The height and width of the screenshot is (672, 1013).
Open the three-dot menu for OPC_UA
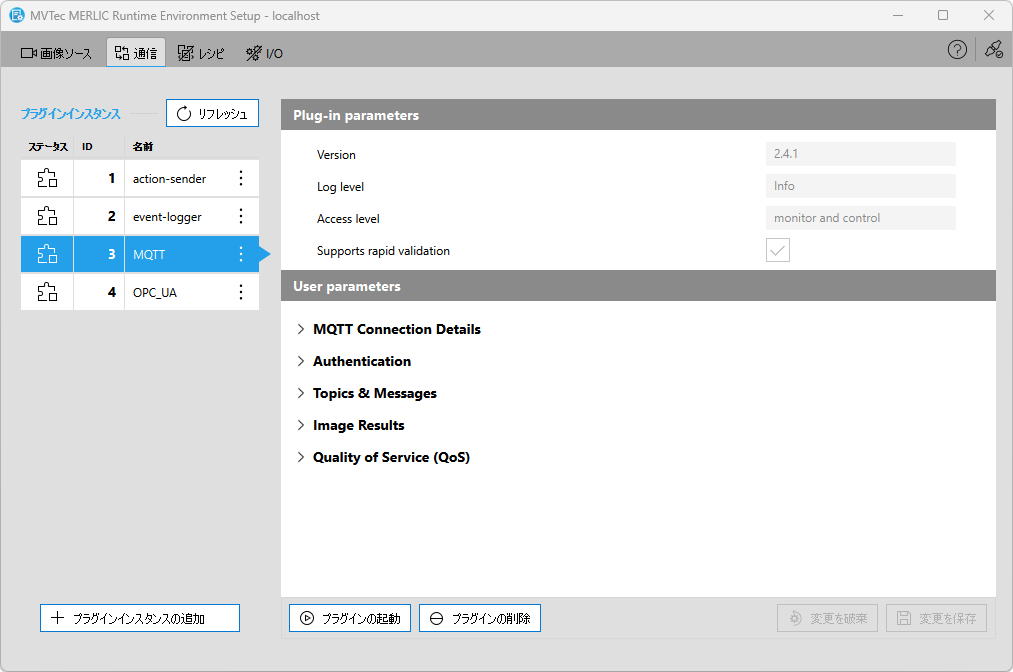[x=240, y=292]
